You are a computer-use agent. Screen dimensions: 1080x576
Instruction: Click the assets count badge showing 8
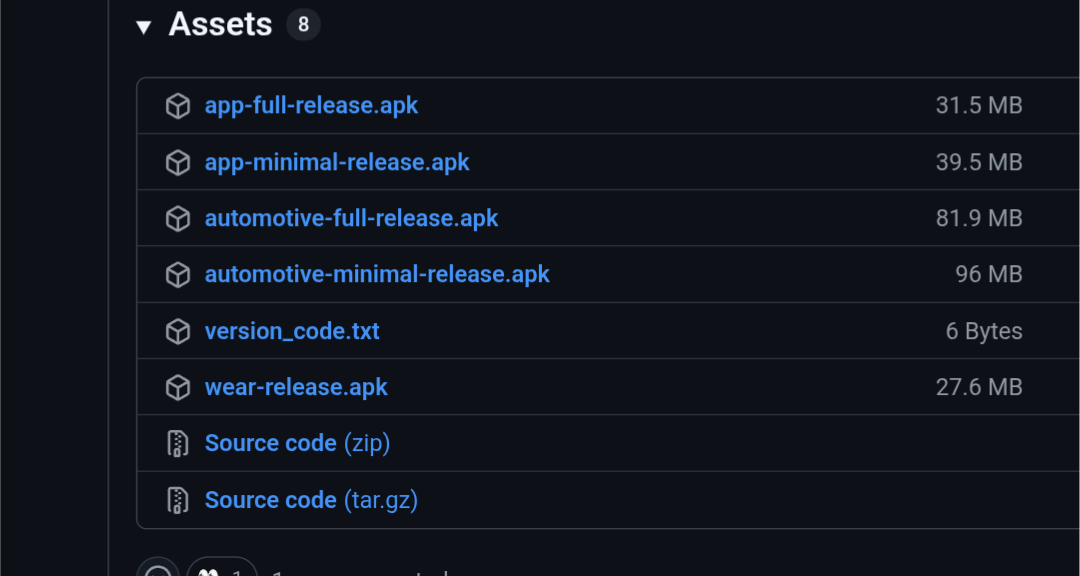303,25
